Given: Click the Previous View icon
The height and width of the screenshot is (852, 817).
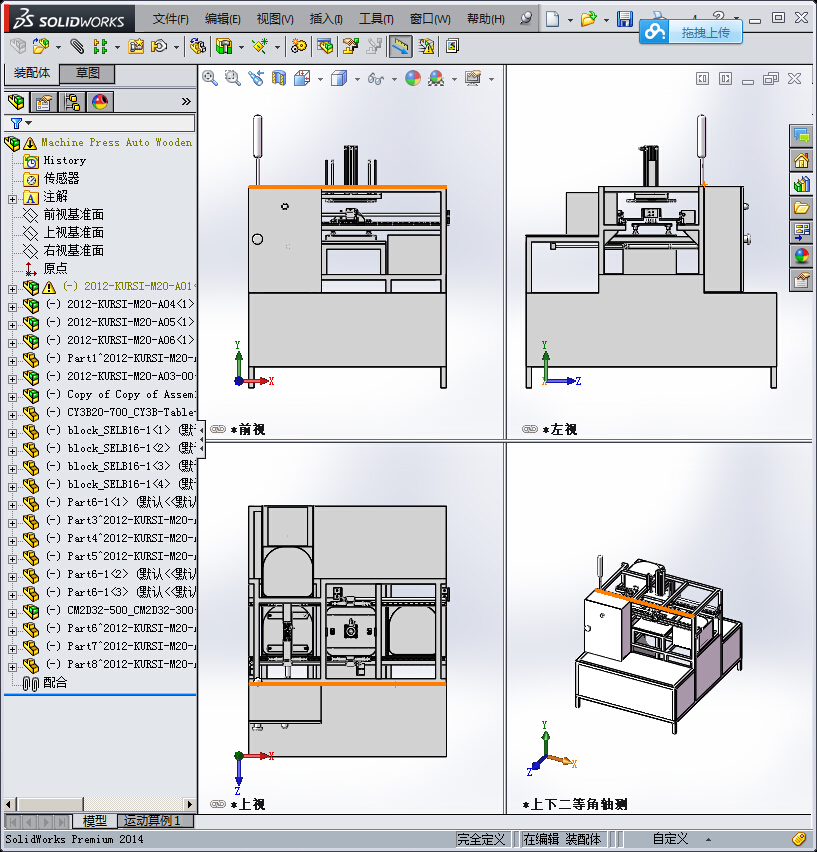Looking at the screenshot, I should coord(256,79).
